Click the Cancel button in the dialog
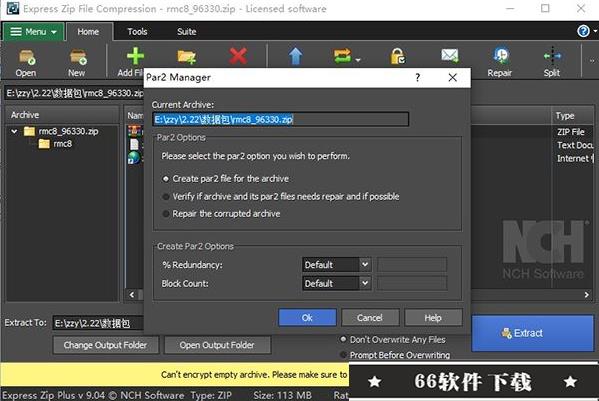This screenshot has height=401, width=599. (370, 318)
